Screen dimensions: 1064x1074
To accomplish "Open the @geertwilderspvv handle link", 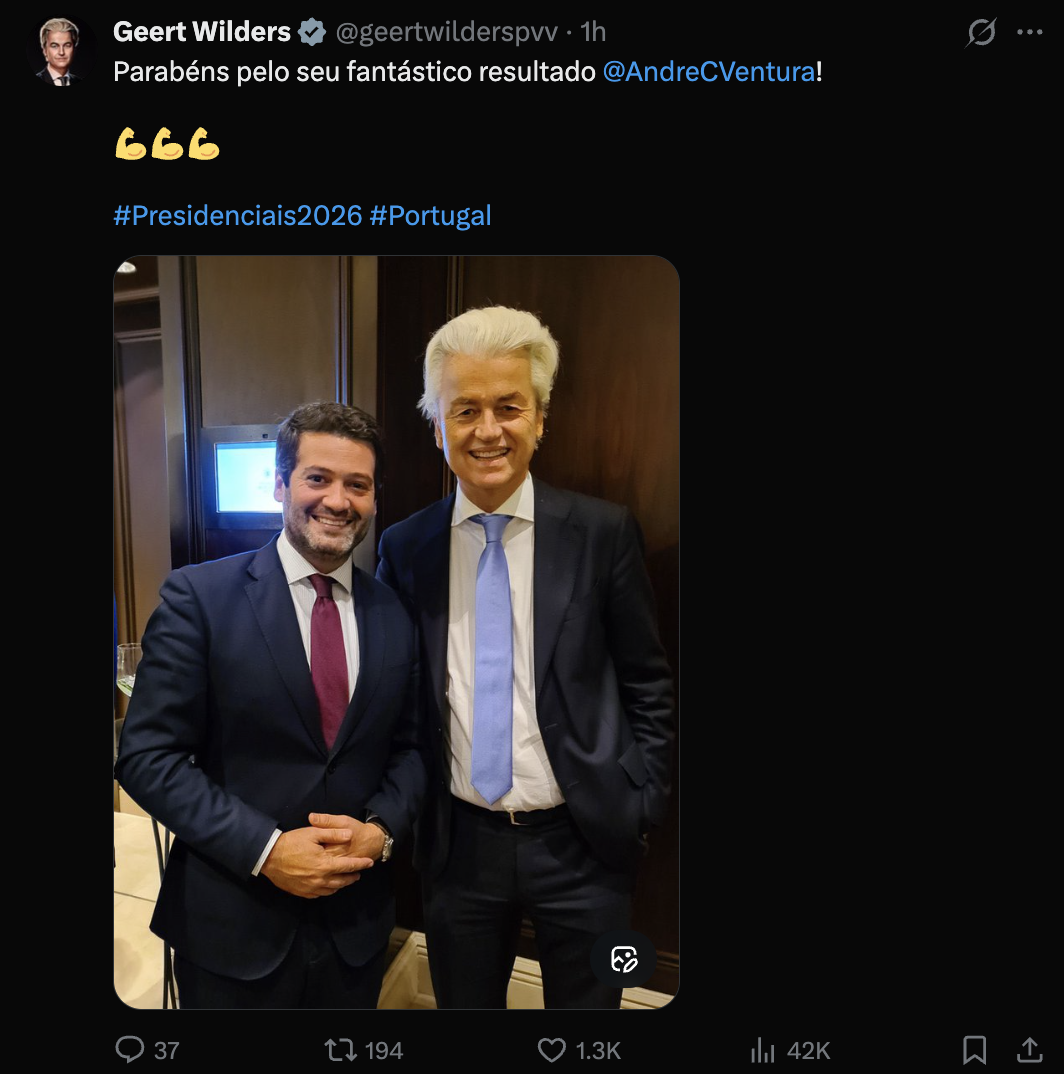I will (446, 32).
